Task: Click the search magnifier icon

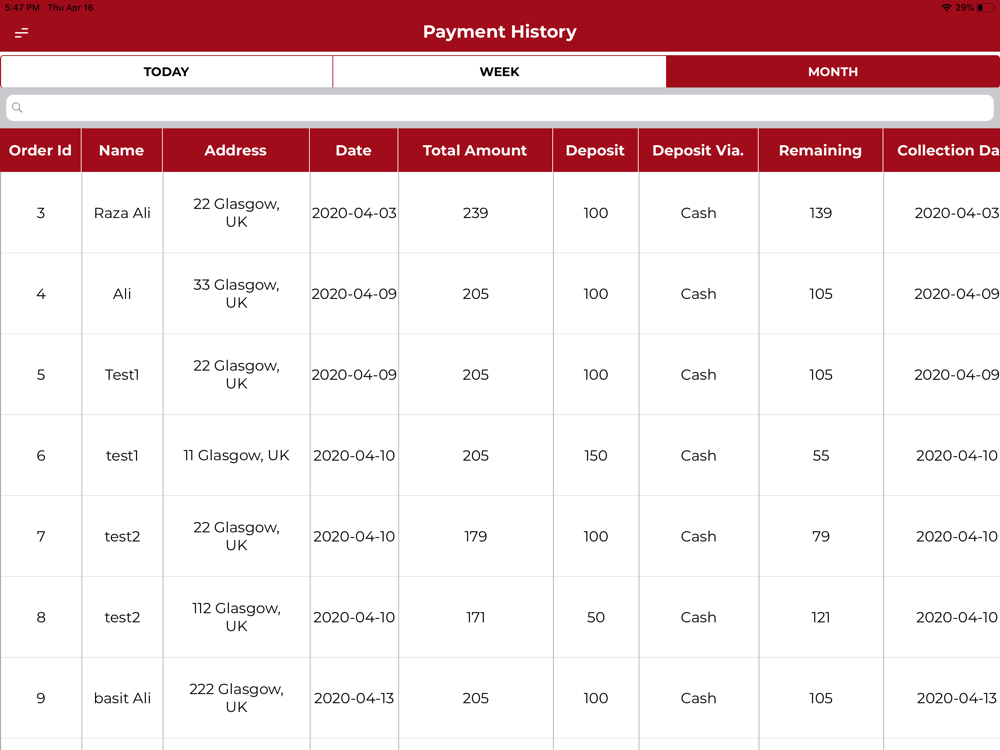Action: point(17,108)
